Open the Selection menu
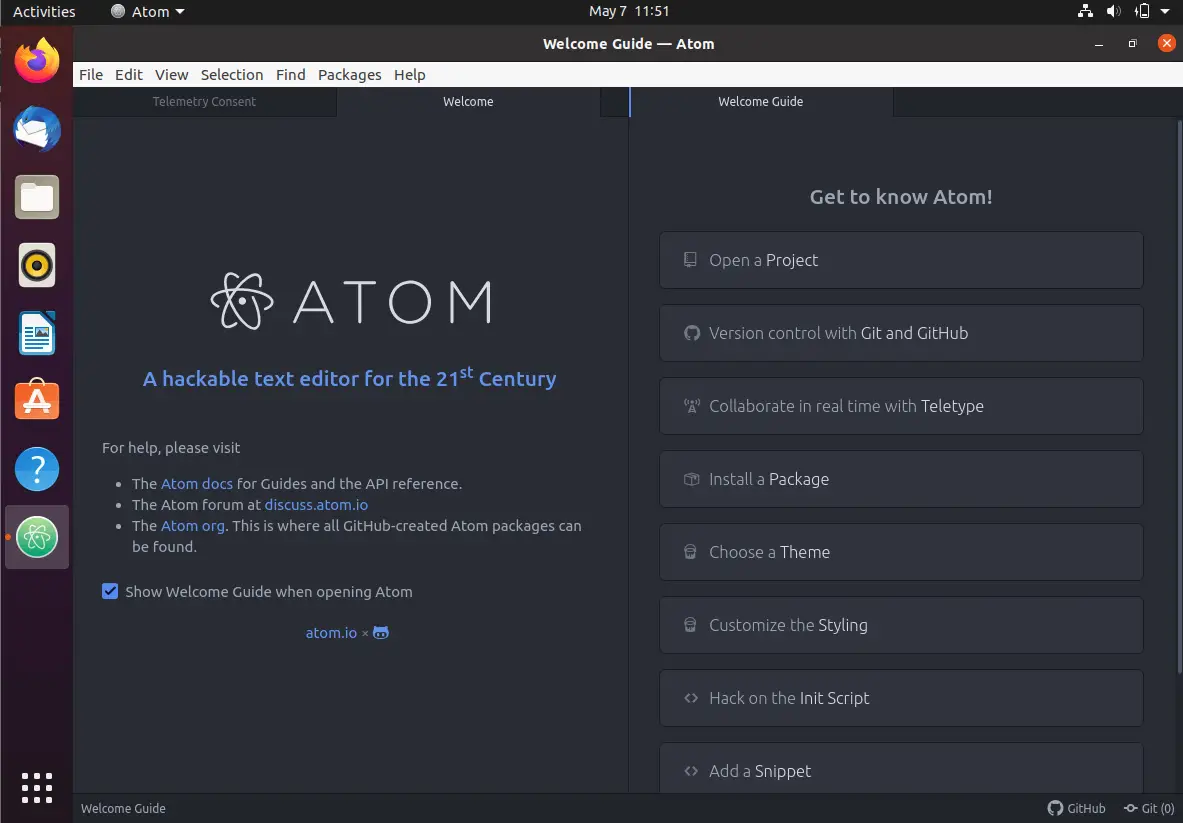 click(232, 75)
